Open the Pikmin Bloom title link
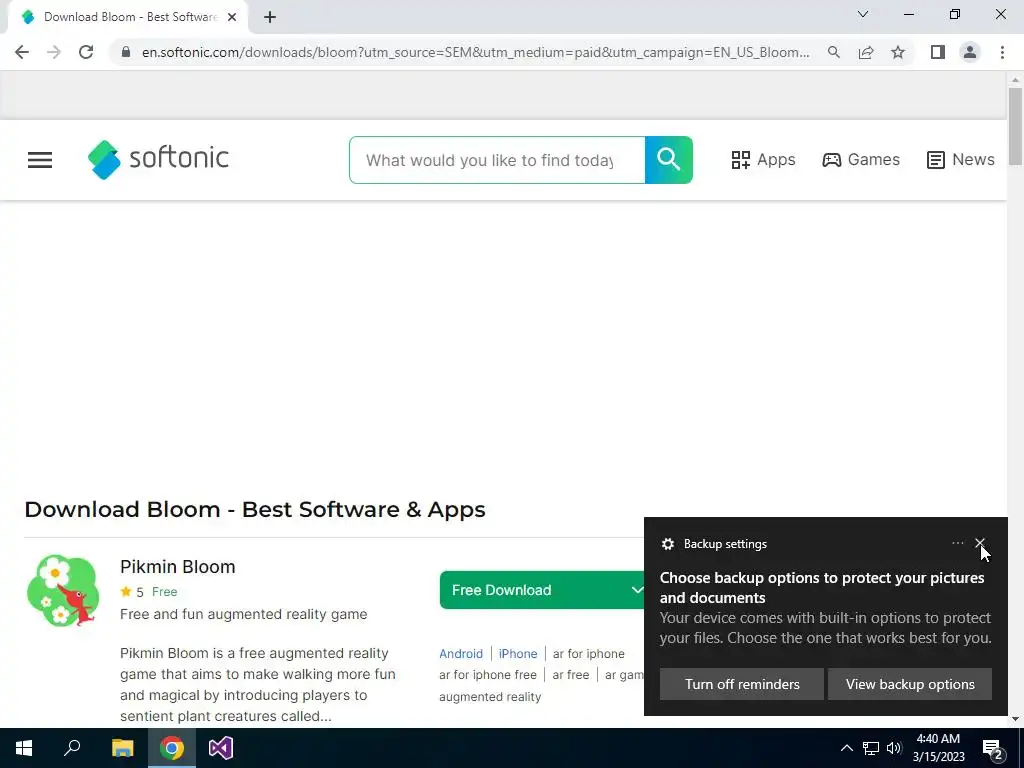1024x768 pixels. (178, 567)
